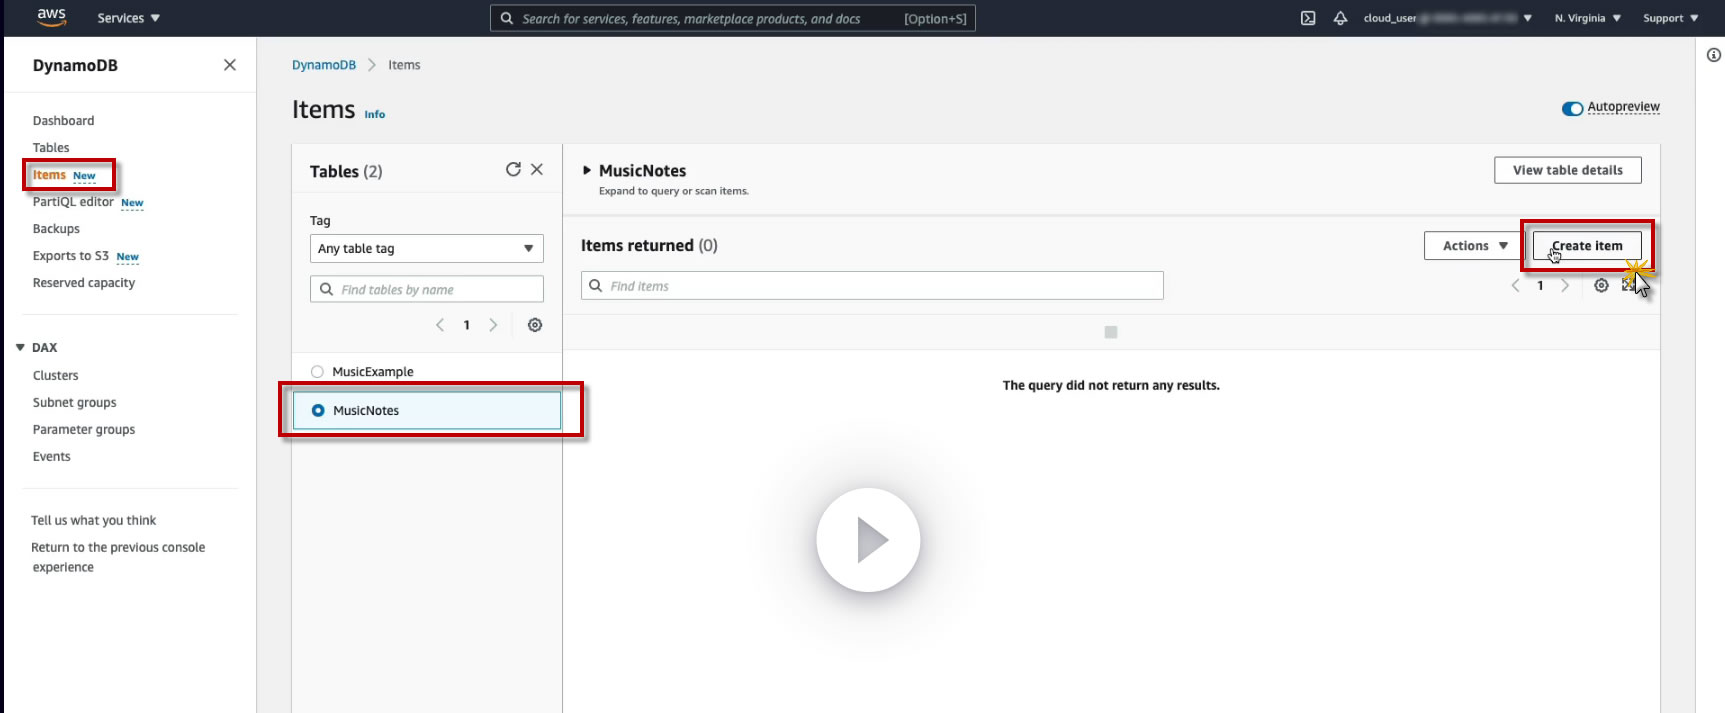Open the Items Info link

(x=375, y=115)
